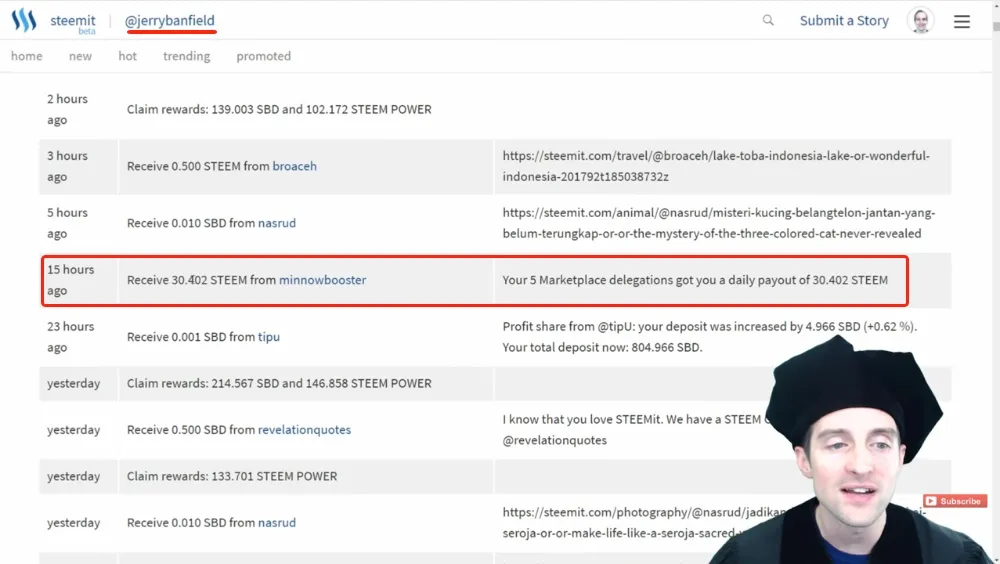Switch to the new tab

point(80,56)
